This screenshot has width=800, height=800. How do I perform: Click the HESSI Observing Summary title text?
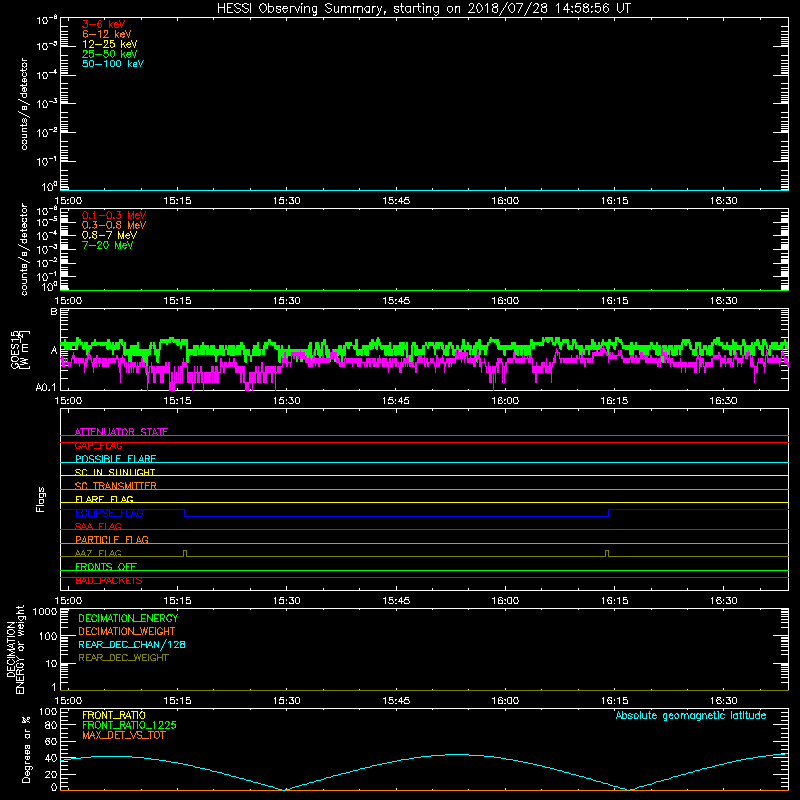[424, 9]
